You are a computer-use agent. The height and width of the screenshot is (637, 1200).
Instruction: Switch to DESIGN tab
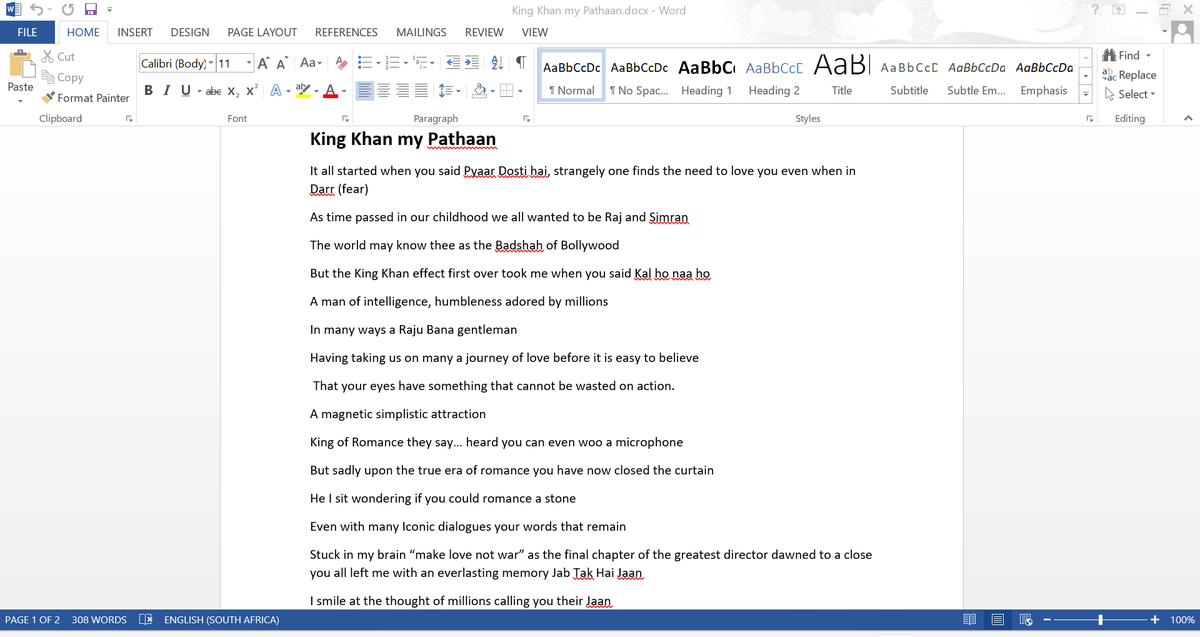(x=190, y=32)
